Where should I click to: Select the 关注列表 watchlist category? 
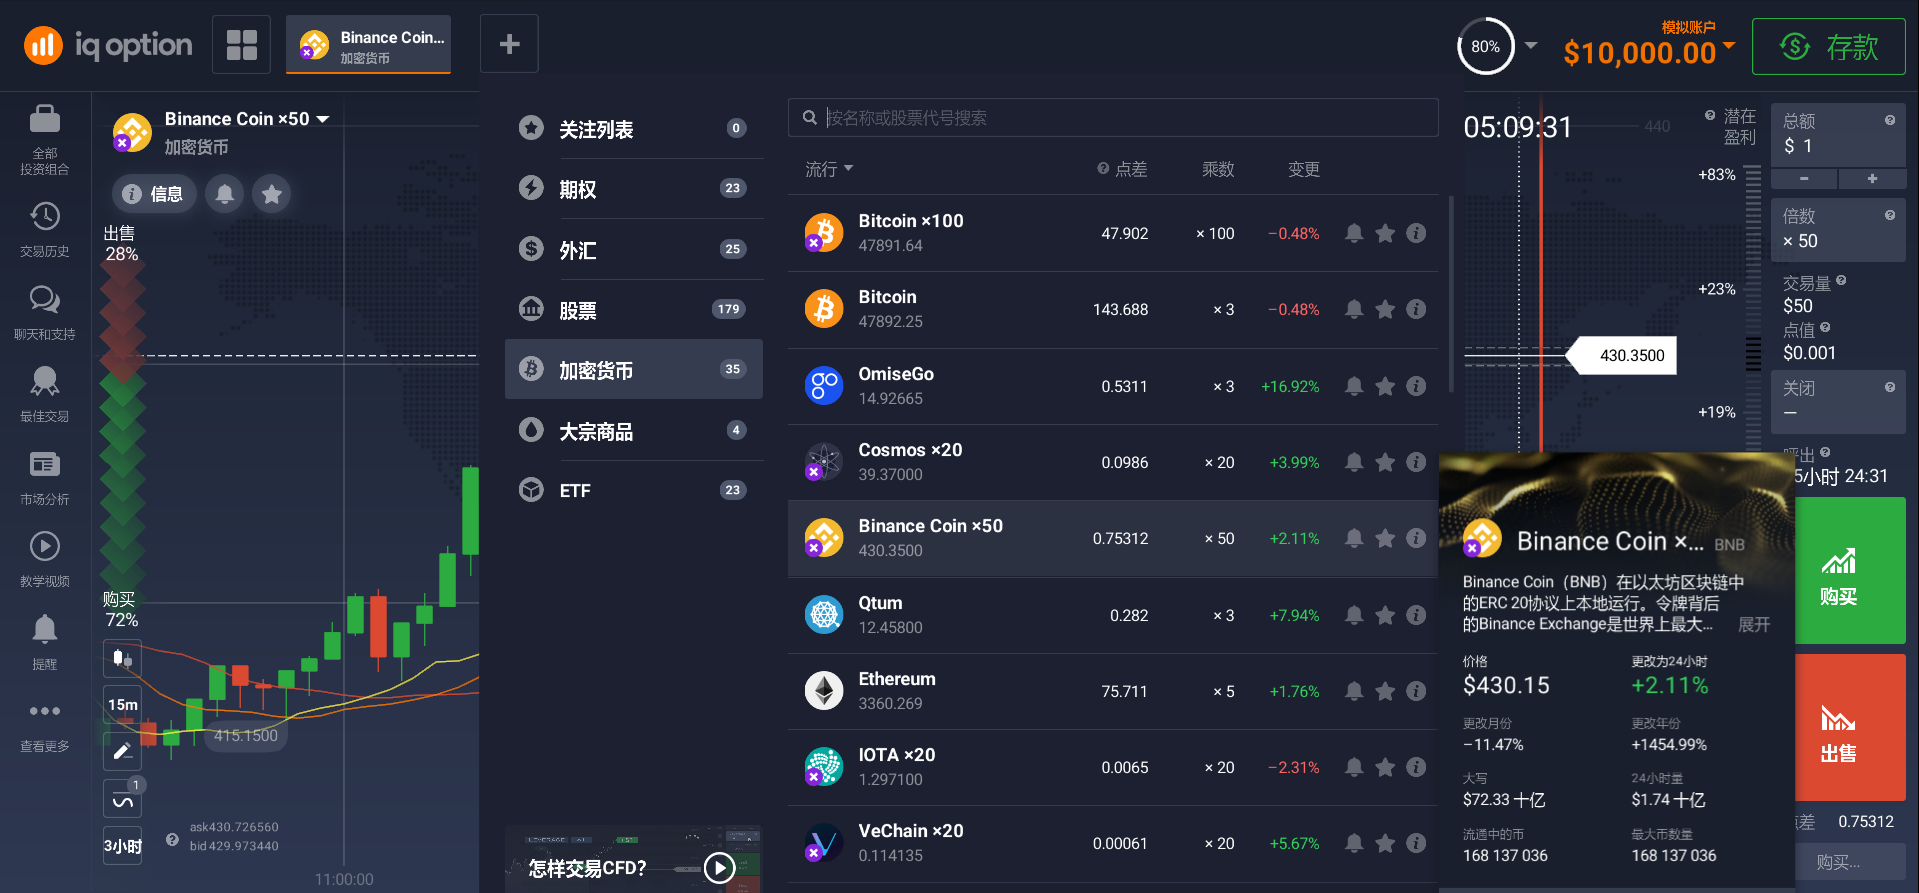634,129
